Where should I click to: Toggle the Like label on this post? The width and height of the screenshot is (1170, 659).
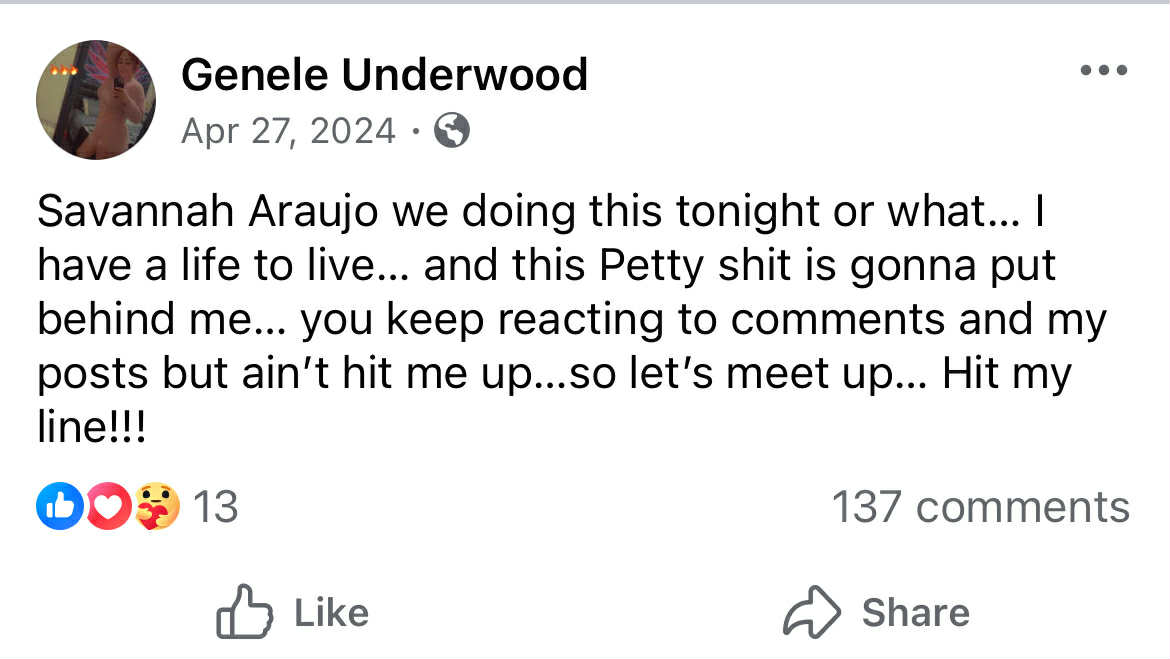331,612
